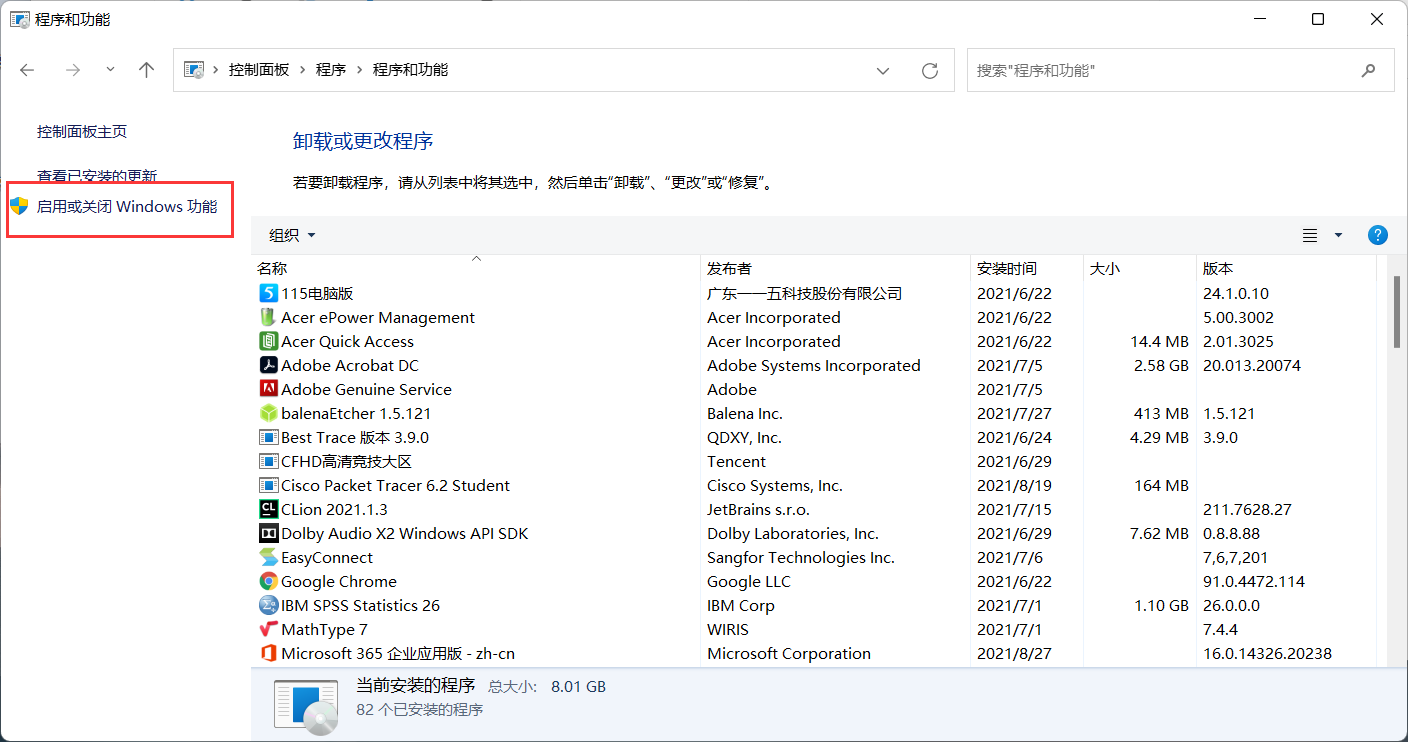Click the Adobe Acrobat DC program icon

268,366
